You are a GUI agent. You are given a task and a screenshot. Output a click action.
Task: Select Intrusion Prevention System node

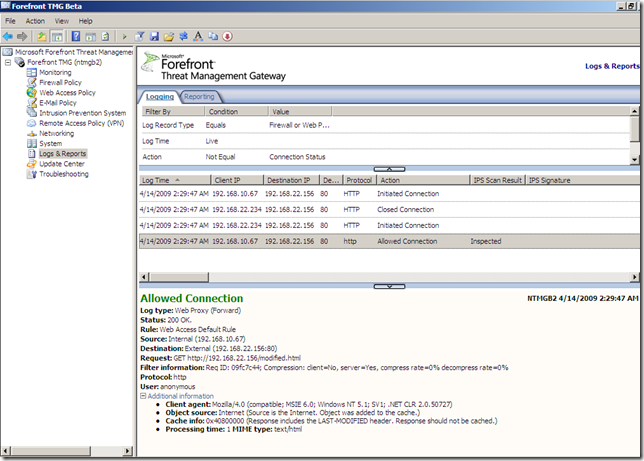click(82, 113)
